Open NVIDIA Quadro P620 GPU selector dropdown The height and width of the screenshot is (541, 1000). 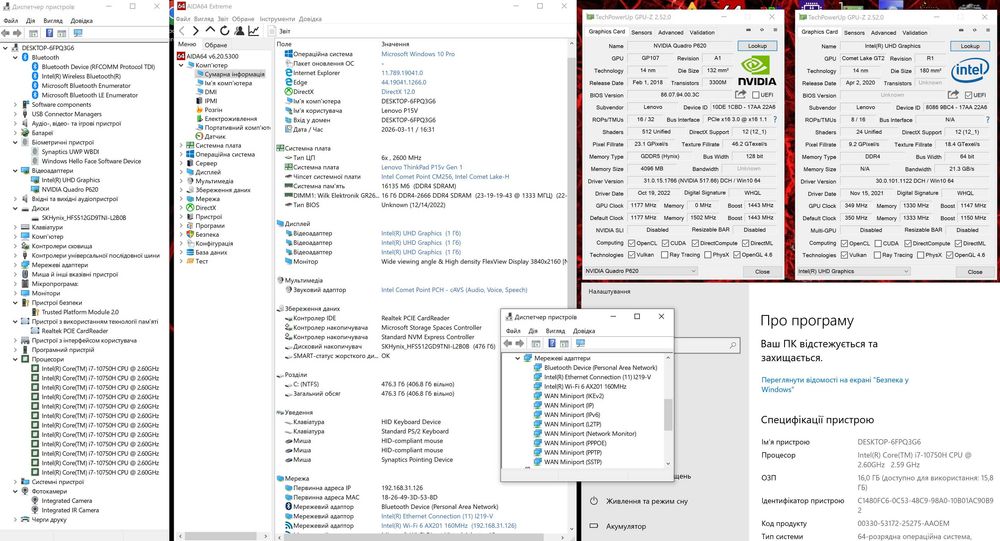pos(640,271)
